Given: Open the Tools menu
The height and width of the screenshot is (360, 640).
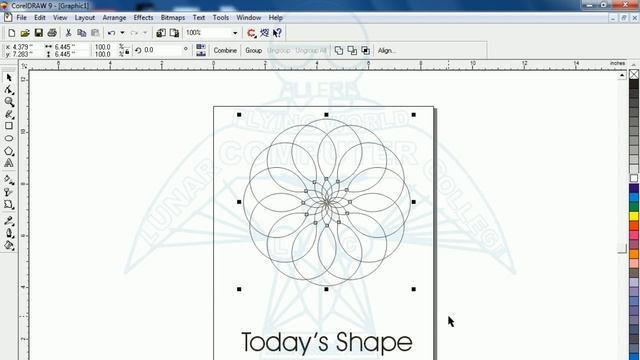Looking at the screenshot, I should tap(220, 18).
